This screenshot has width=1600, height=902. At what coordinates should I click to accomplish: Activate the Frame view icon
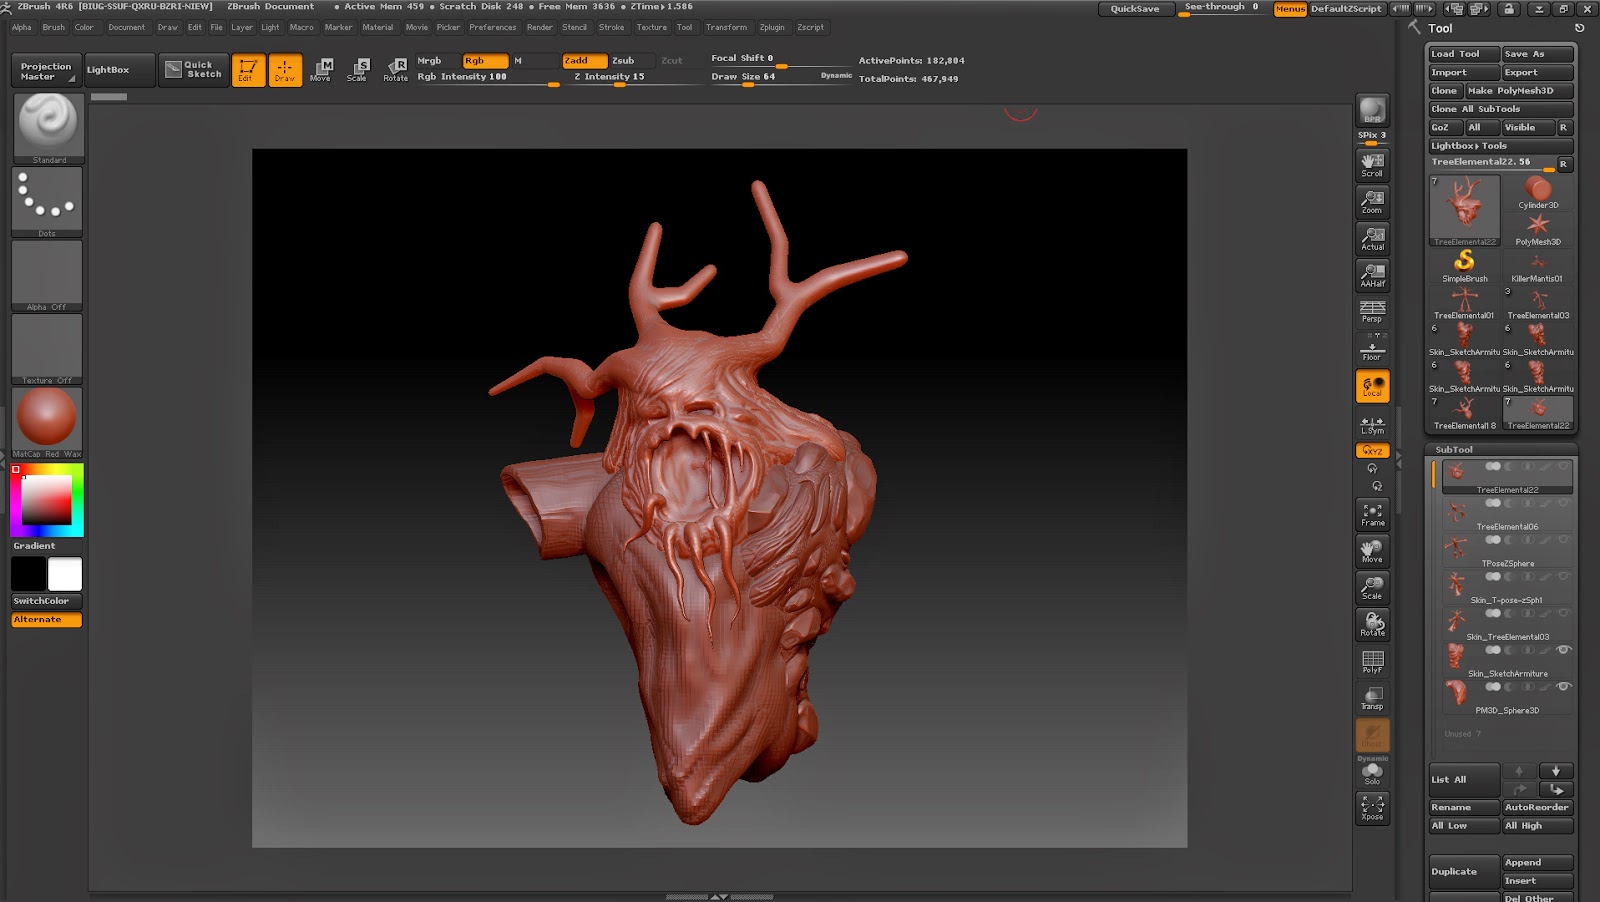[1372, 514]
